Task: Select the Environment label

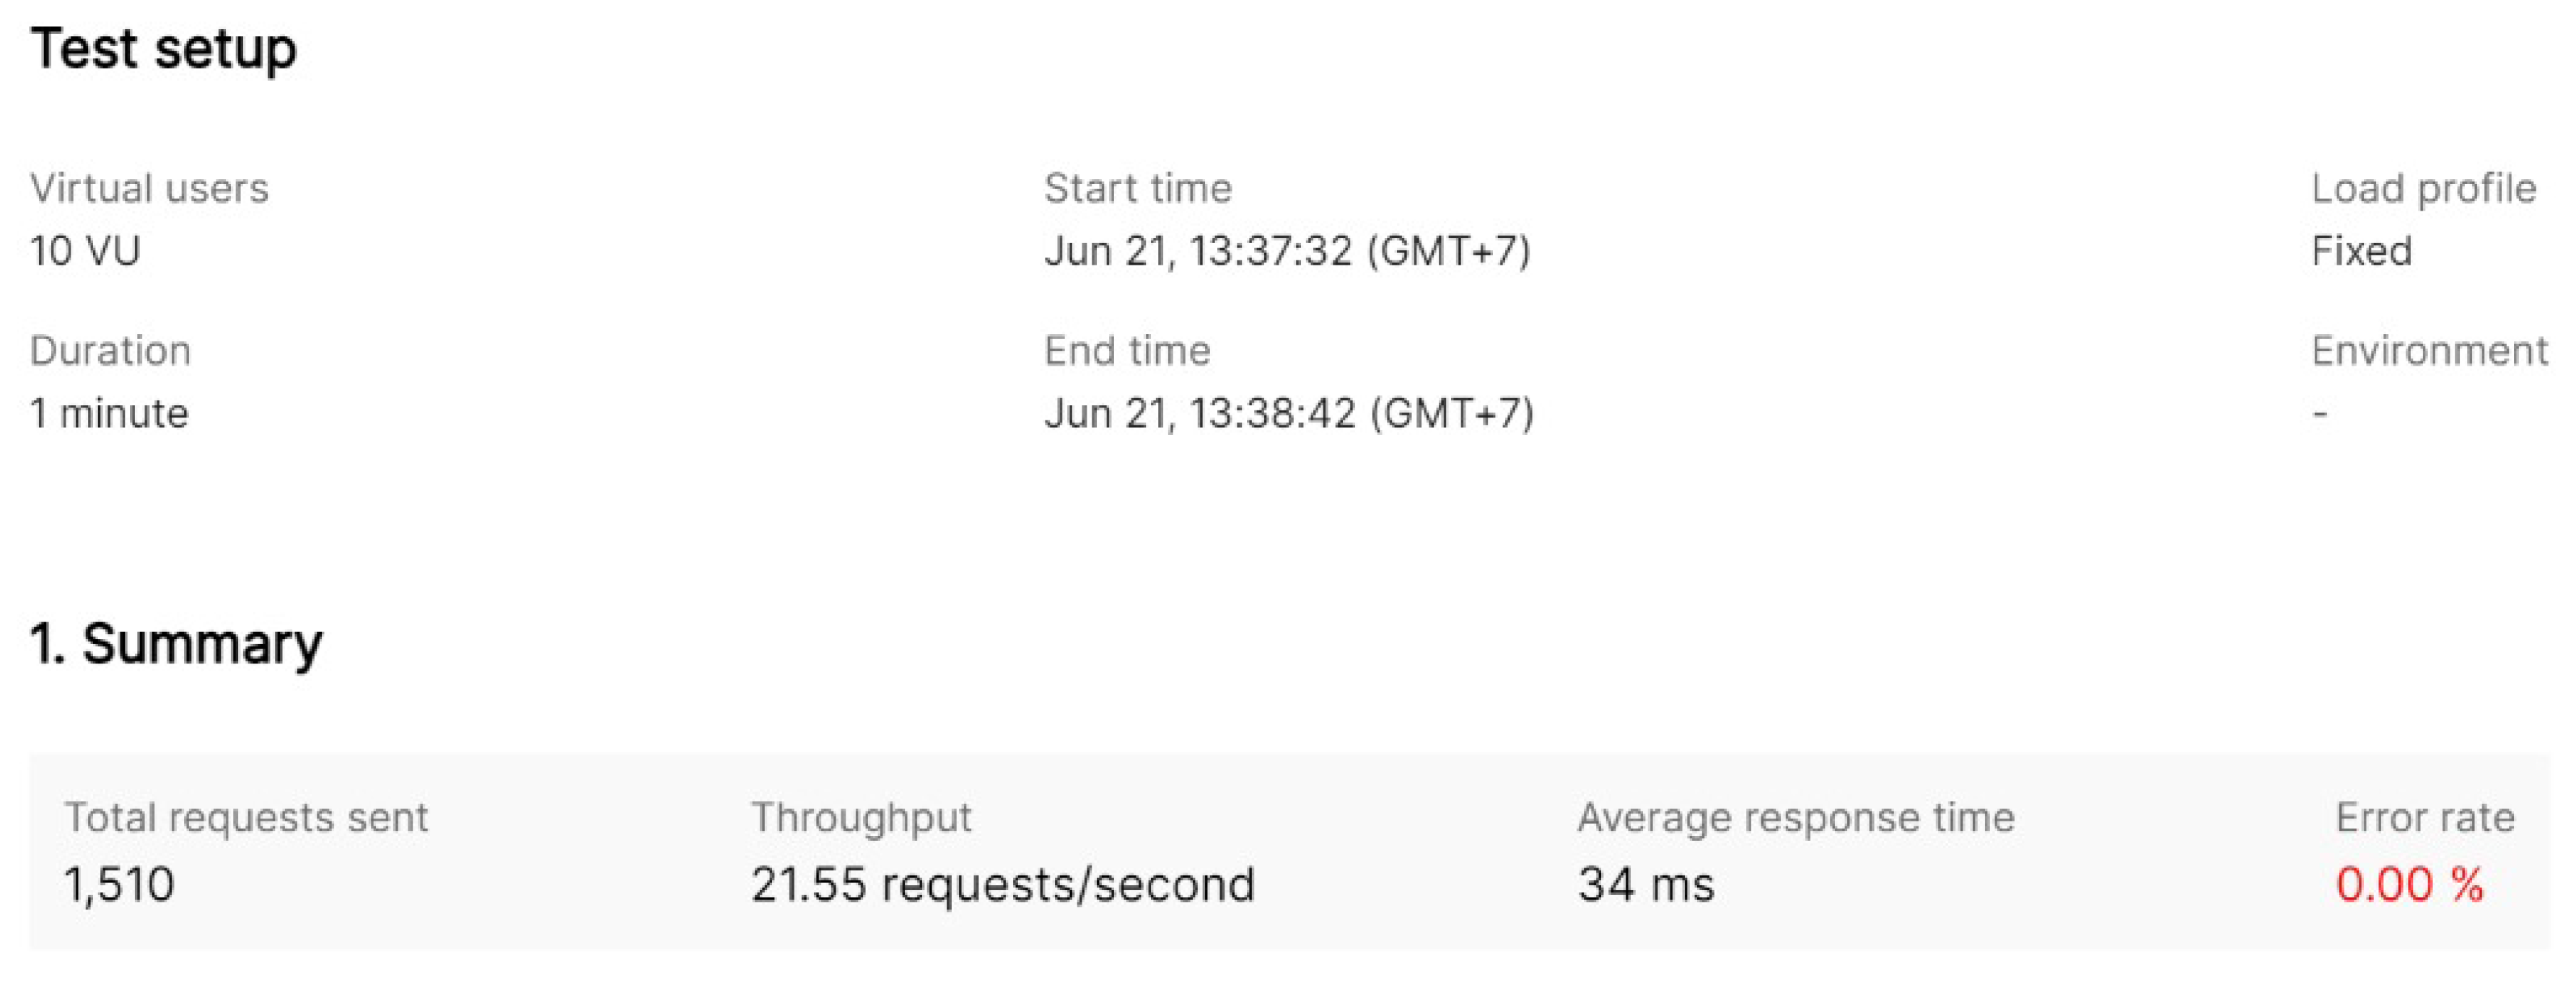Action: click(2429, 351)
